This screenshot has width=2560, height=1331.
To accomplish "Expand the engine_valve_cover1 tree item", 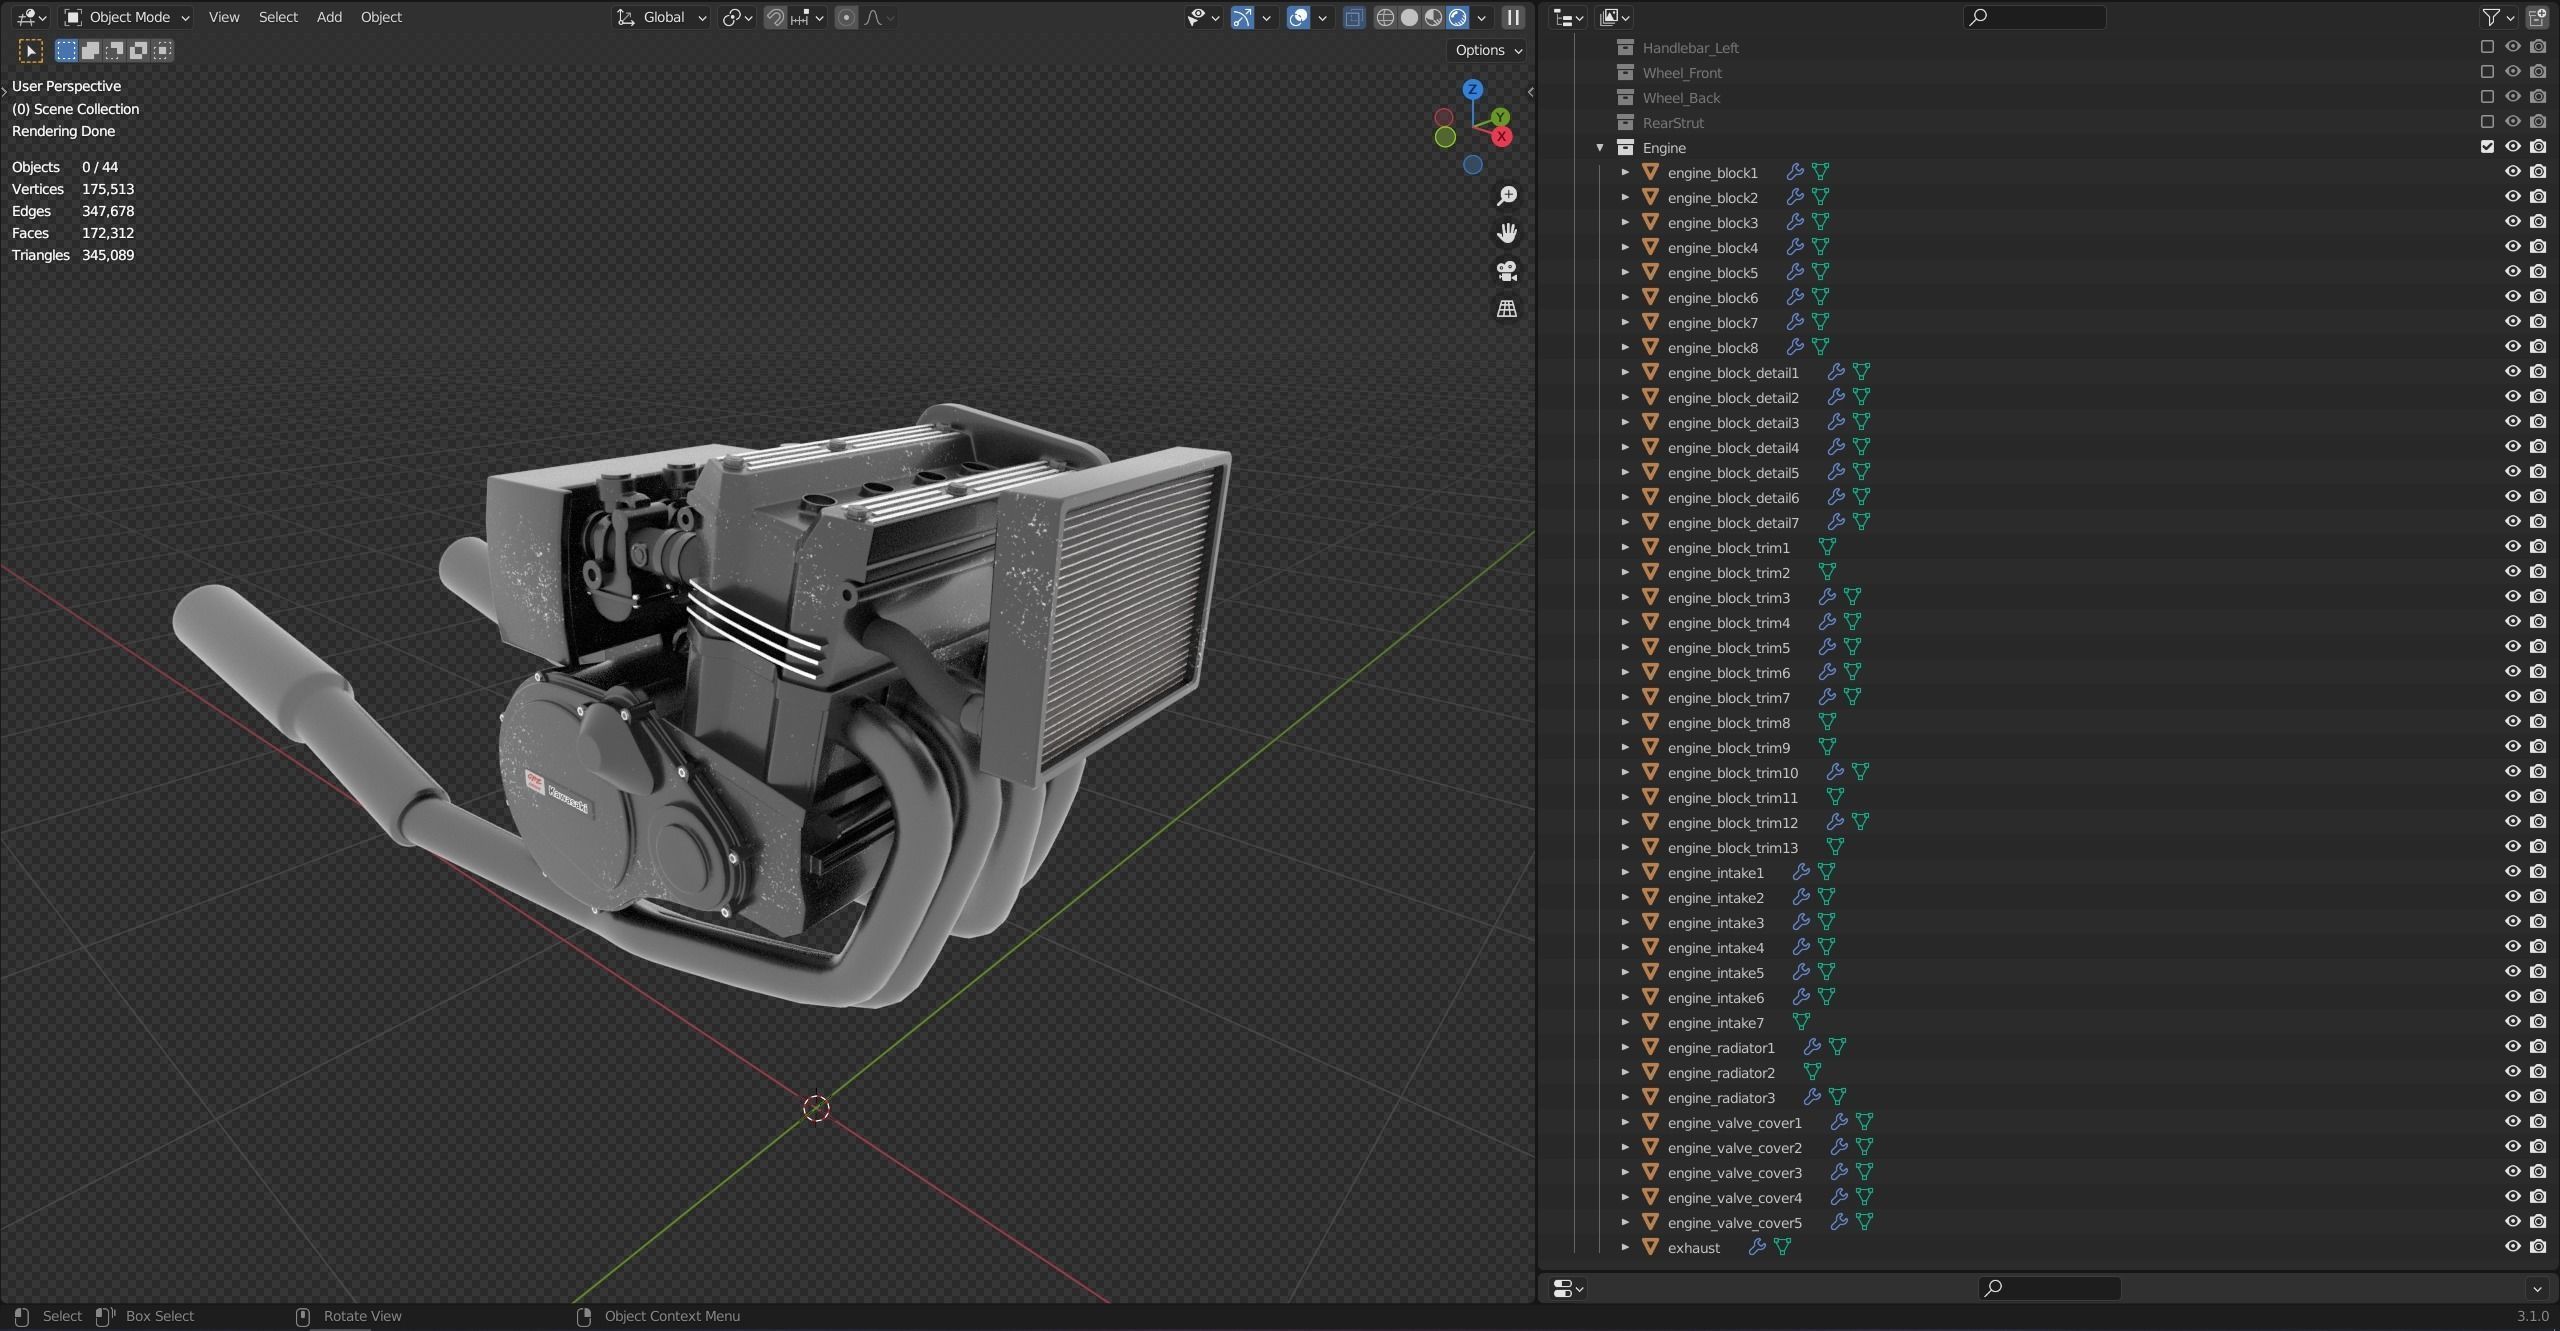I will click(x=1625, y=1122).
